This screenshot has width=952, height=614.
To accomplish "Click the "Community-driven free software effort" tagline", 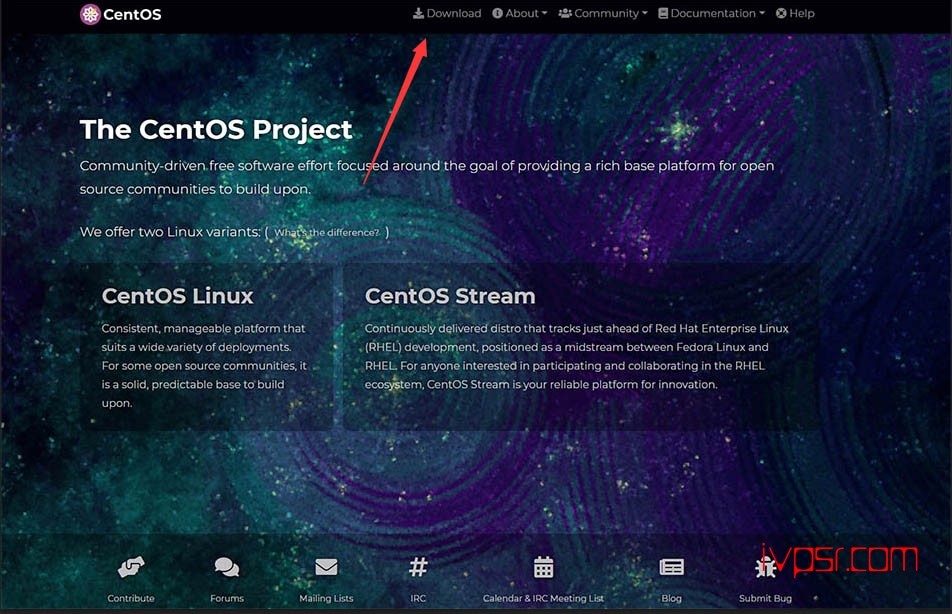I will [x=427, y=177].
